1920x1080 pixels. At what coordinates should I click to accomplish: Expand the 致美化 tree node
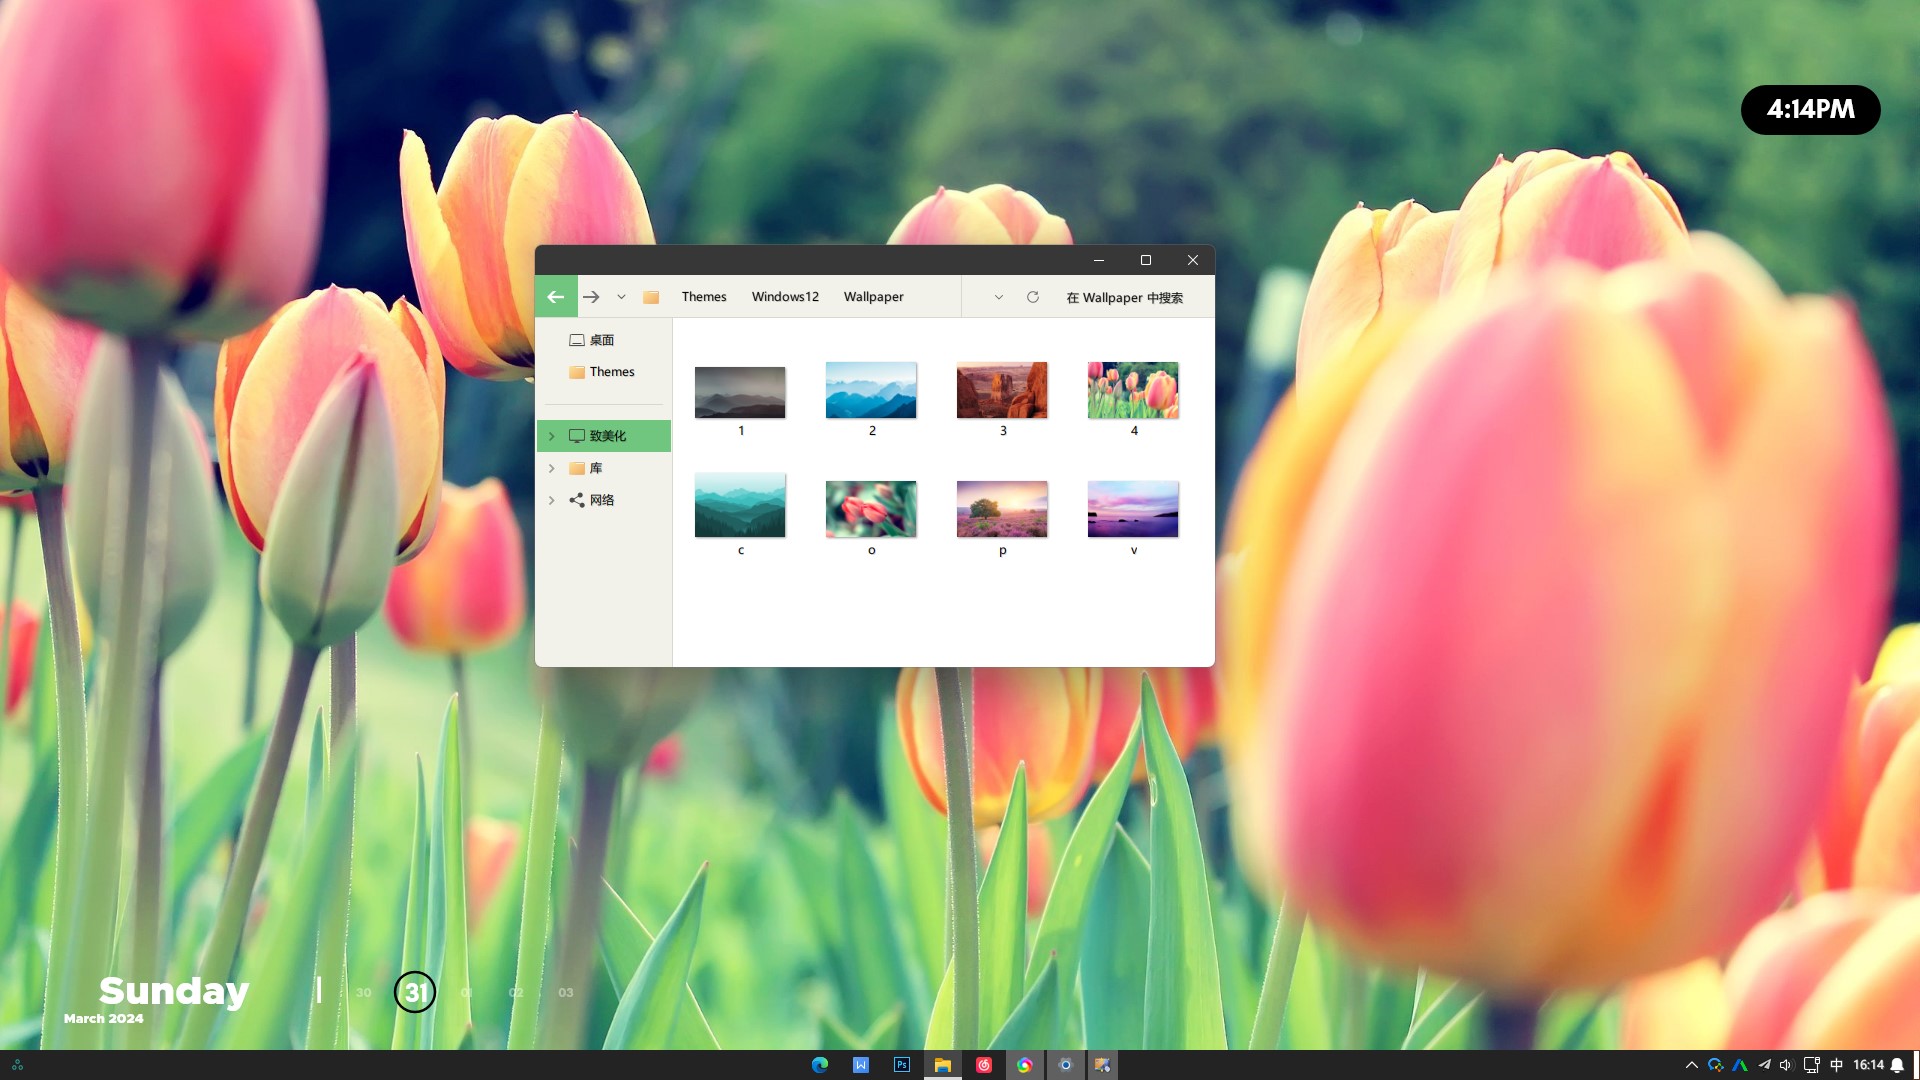coord(551,436)
